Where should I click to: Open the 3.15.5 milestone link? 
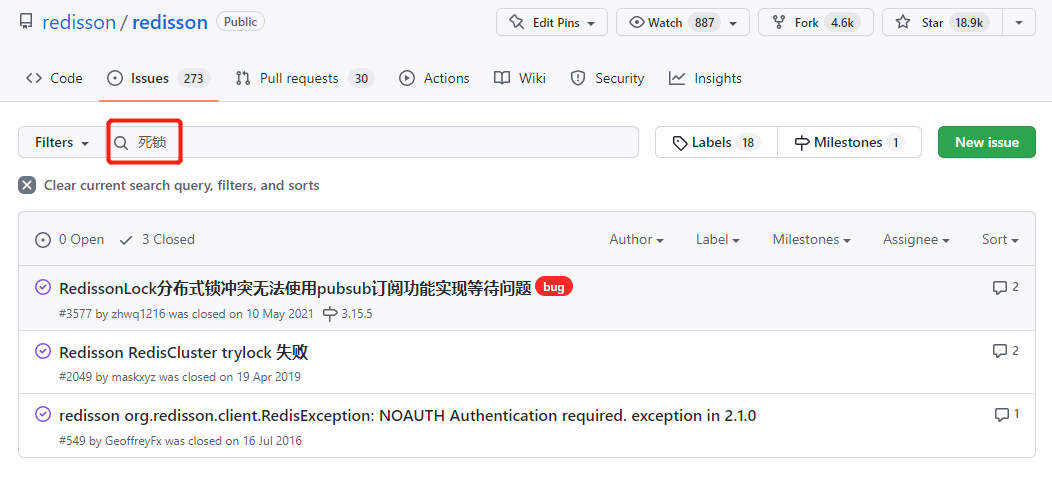[348, 313]
